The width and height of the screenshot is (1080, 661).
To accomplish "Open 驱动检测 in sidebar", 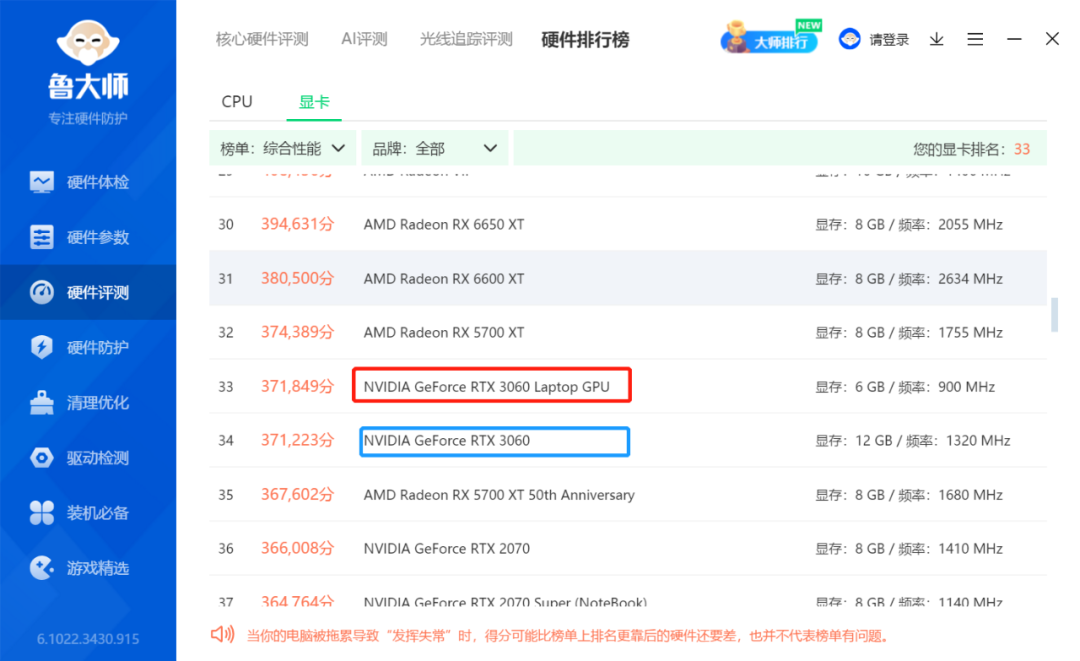I will tap(88, 457).
